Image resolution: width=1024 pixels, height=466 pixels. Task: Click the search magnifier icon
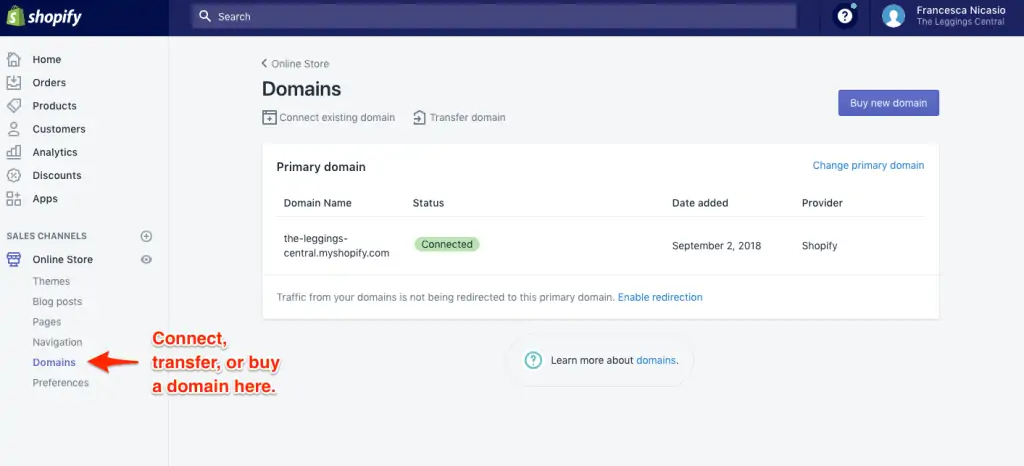(205, 16)
